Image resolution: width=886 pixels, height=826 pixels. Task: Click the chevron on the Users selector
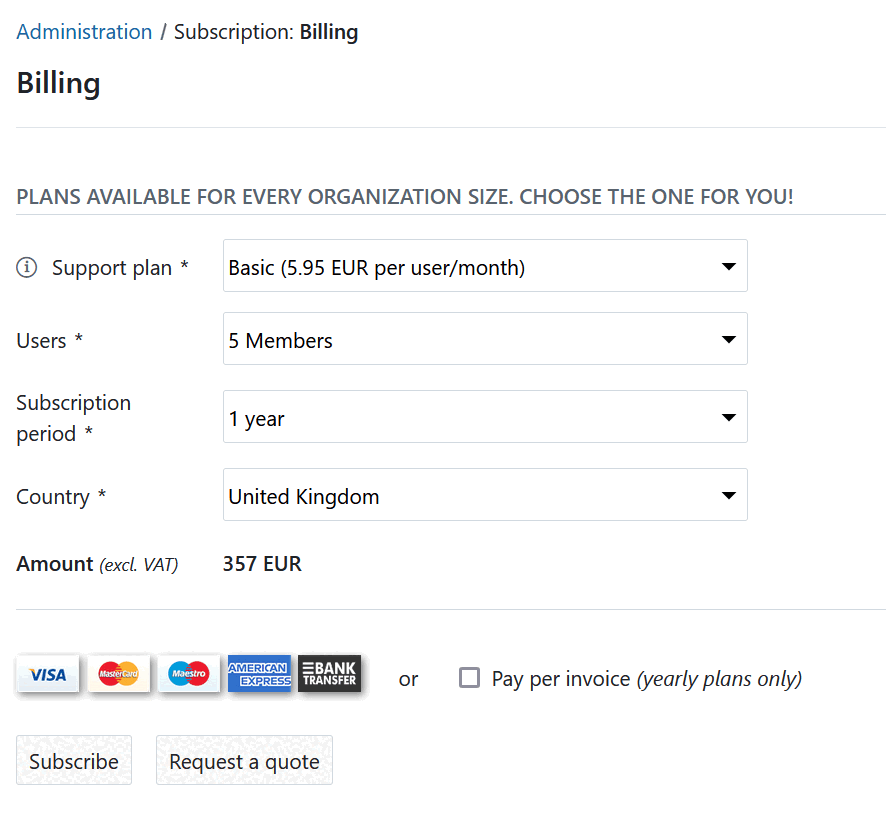point(729,338)
